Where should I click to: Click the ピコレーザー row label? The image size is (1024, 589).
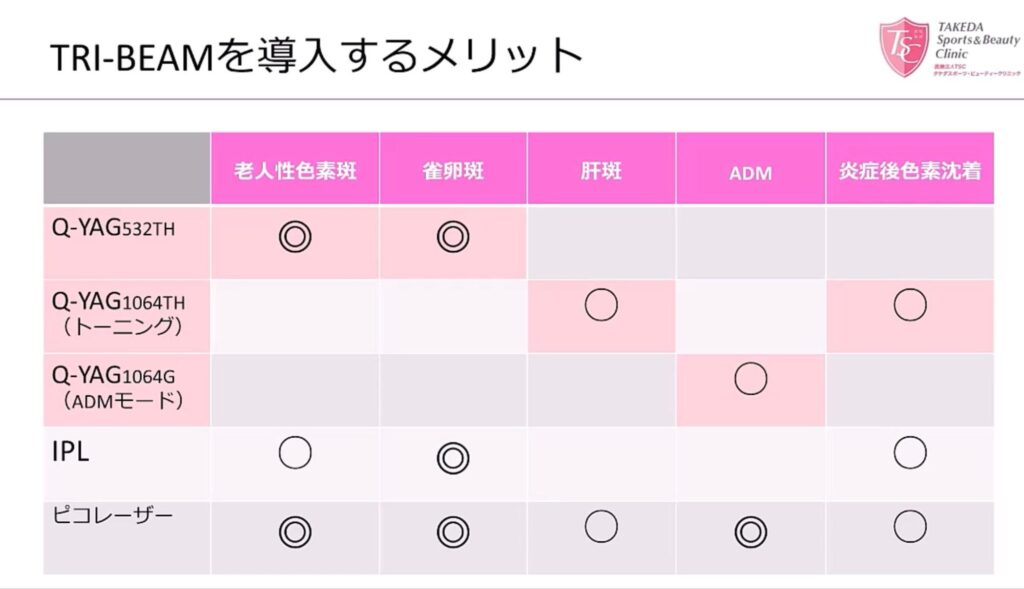pyautogui.click(x=112, y=516)
